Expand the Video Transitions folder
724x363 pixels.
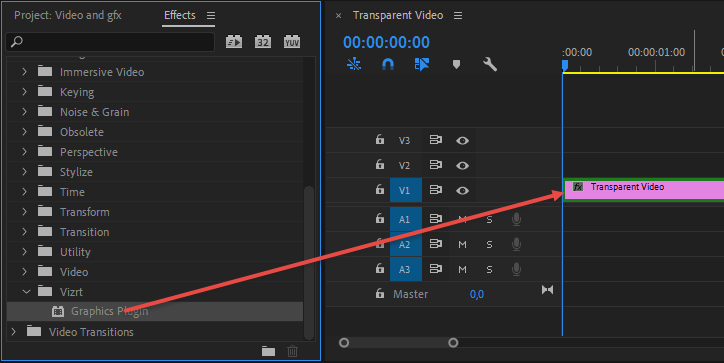pyautogui.click(x=14, y=332)
